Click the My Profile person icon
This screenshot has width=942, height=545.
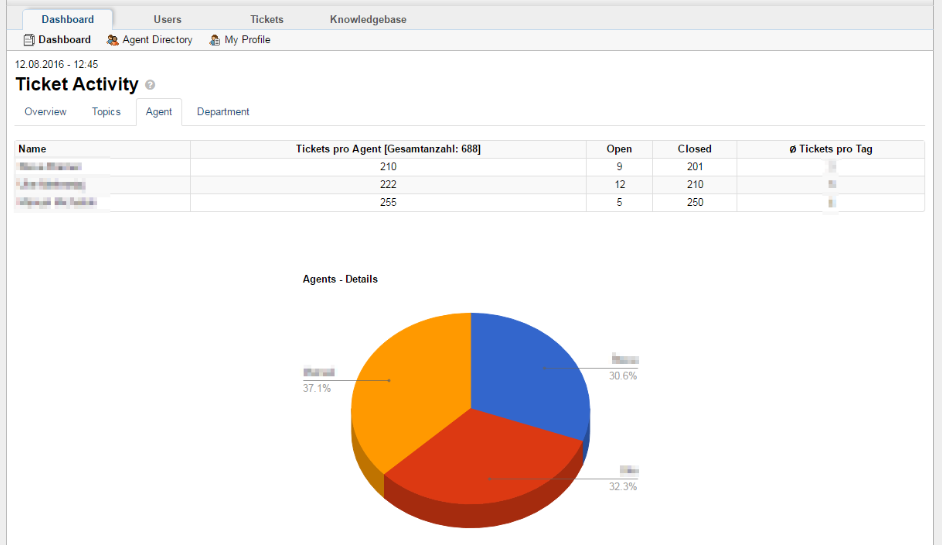[x=214, y=40]
